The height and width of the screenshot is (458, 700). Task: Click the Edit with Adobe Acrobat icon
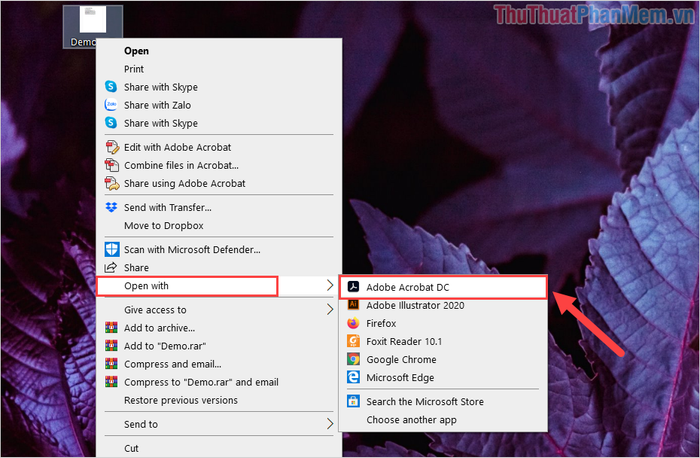coord(112,147)
